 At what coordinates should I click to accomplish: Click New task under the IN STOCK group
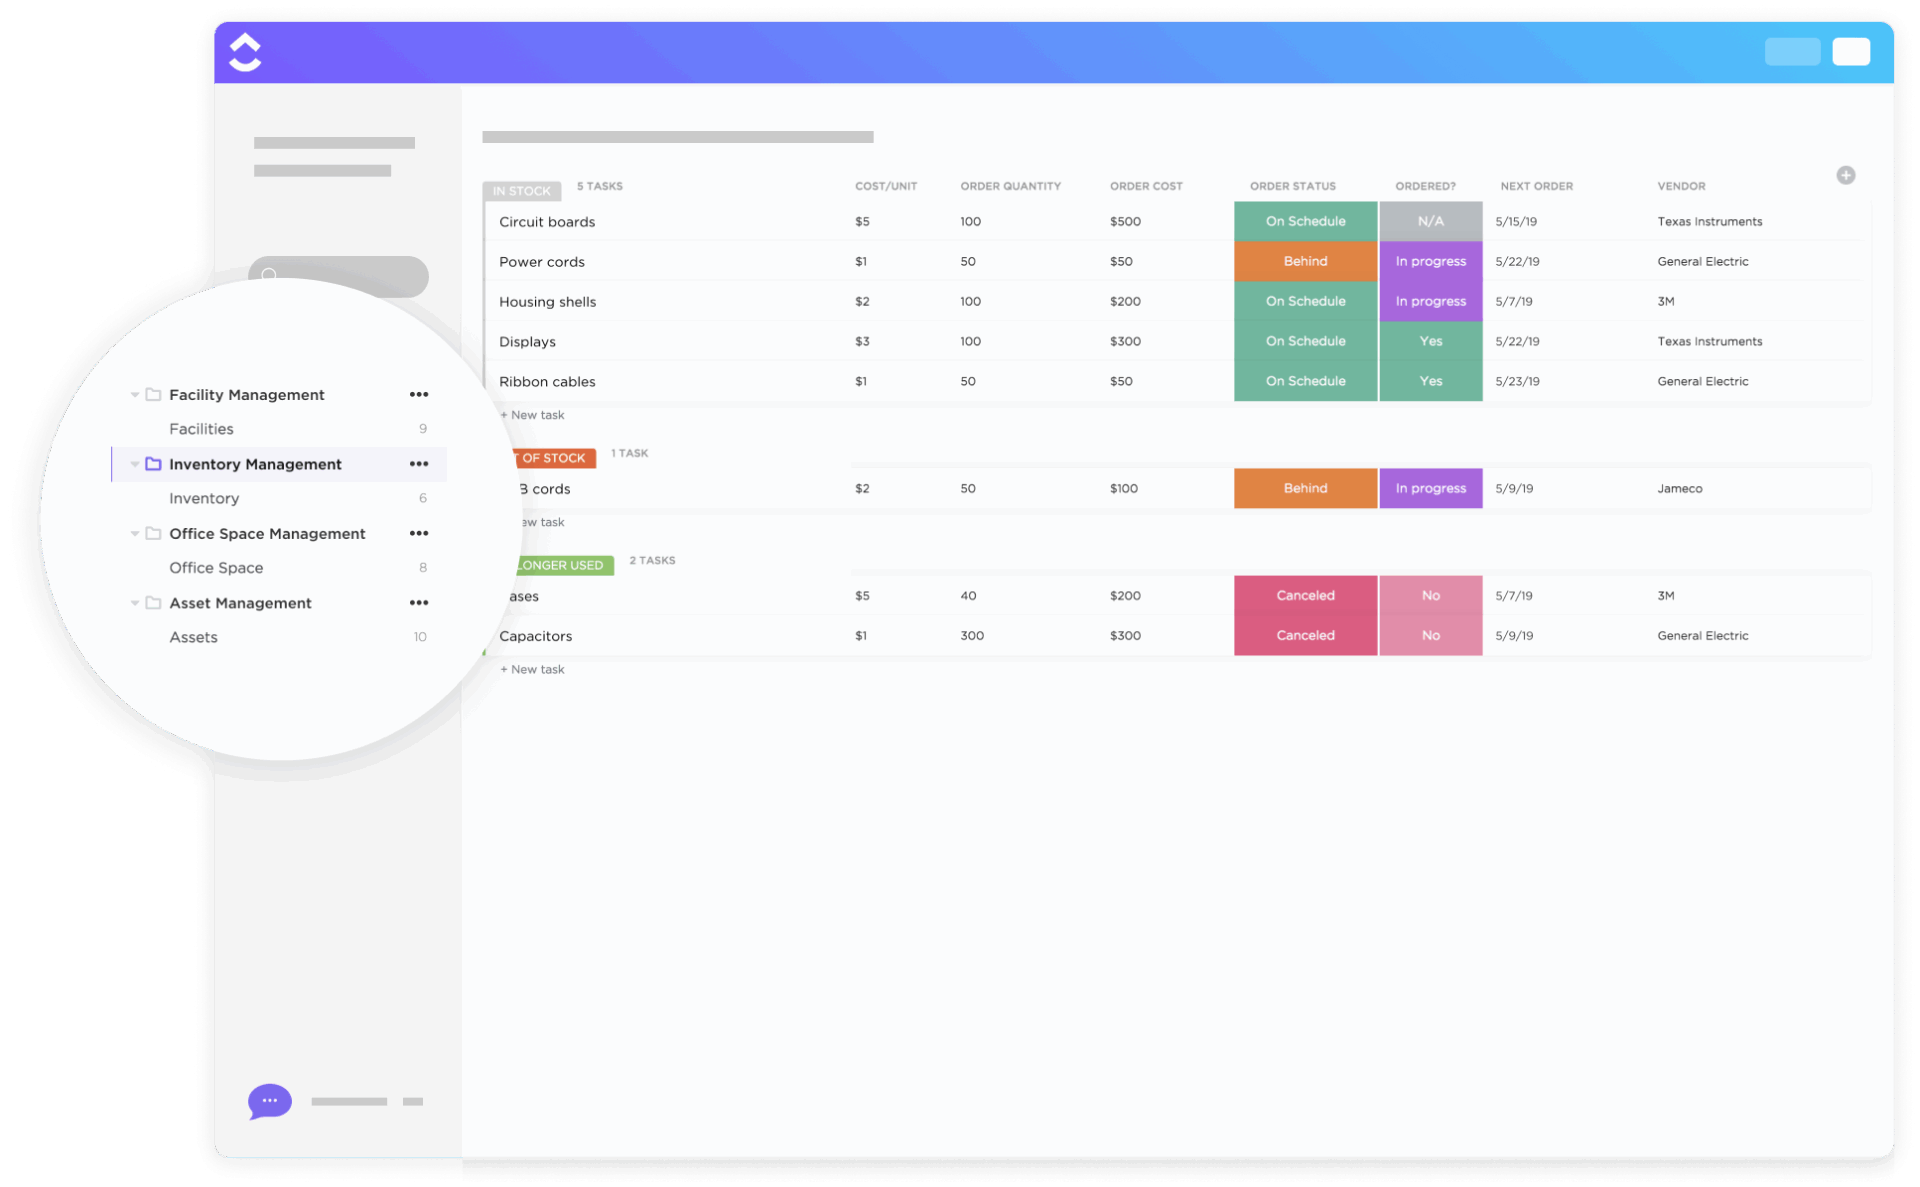532,414
